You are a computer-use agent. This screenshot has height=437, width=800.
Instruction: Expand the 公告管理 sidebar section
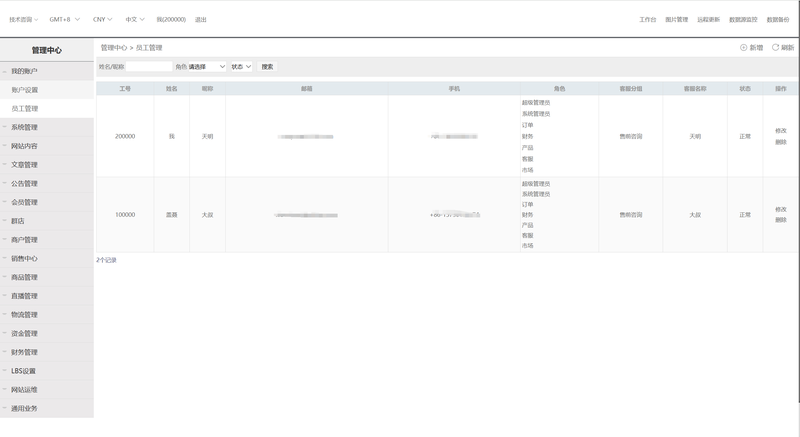pos(47,184)
